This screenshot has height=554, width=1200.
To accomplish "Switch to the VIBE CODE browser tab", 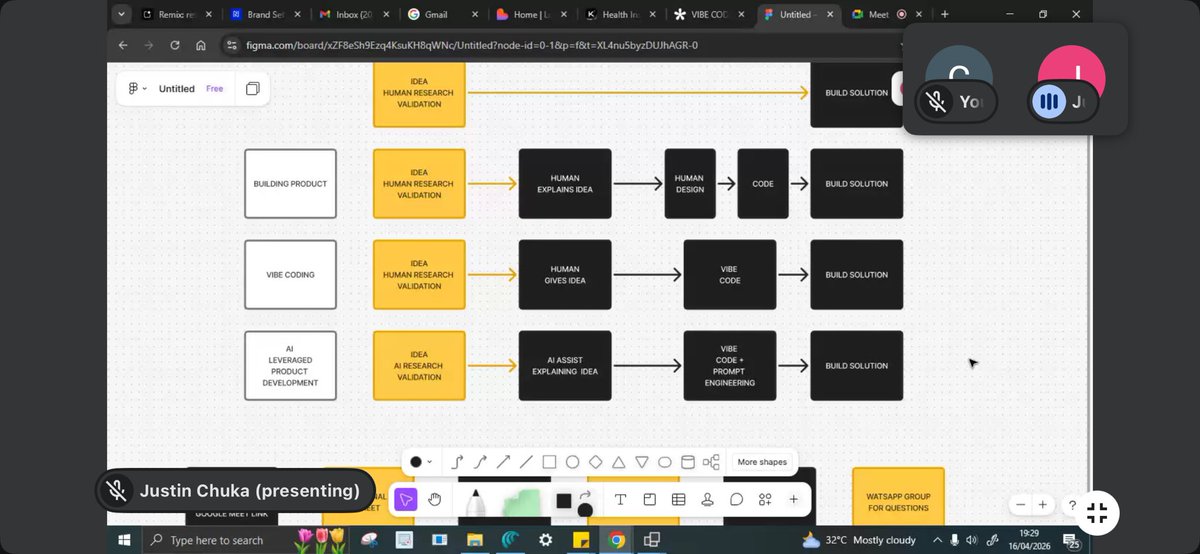I will click(x=707, y=15).
